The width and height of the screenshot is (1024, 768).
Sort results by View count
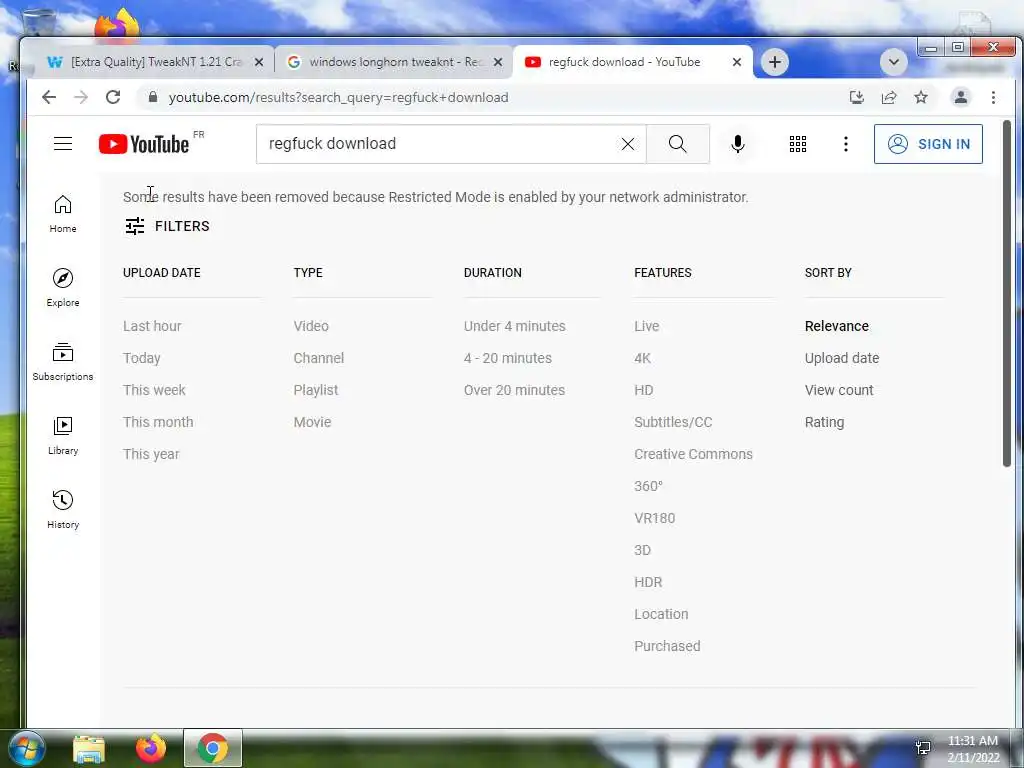coord(839,390)
